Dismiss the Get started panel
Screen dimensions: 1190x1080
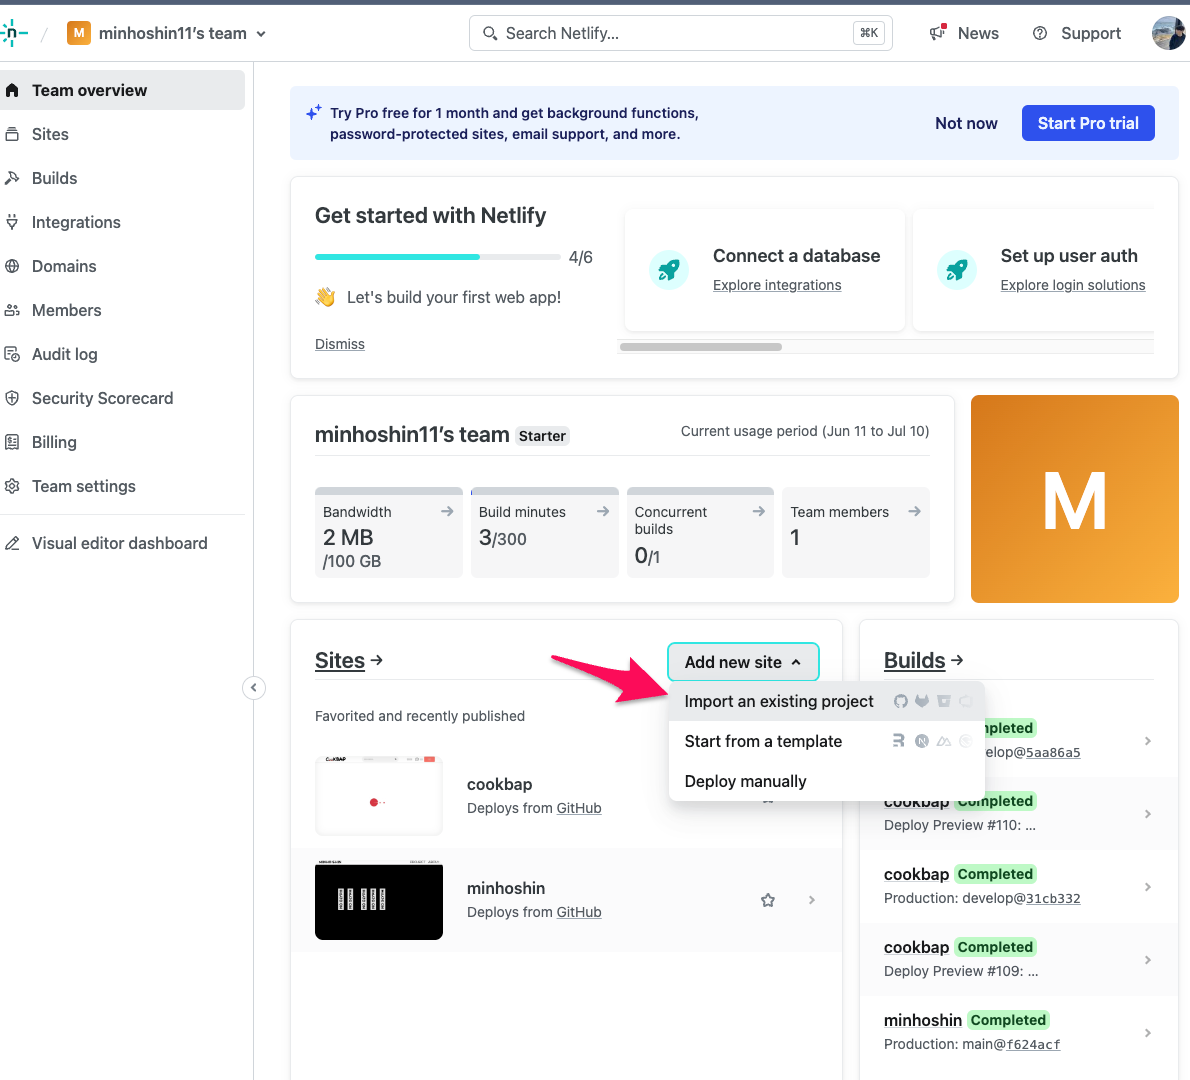(x=340, y=345)
